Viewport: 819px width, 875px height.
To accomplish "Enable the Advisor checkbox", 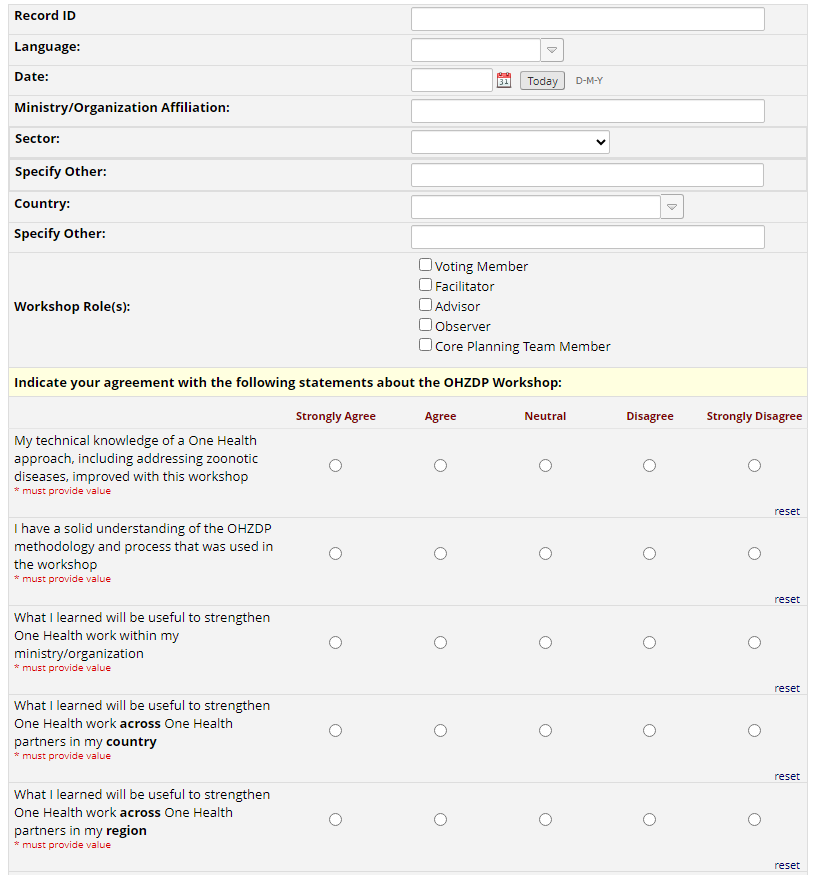I will tap(426, 305).
